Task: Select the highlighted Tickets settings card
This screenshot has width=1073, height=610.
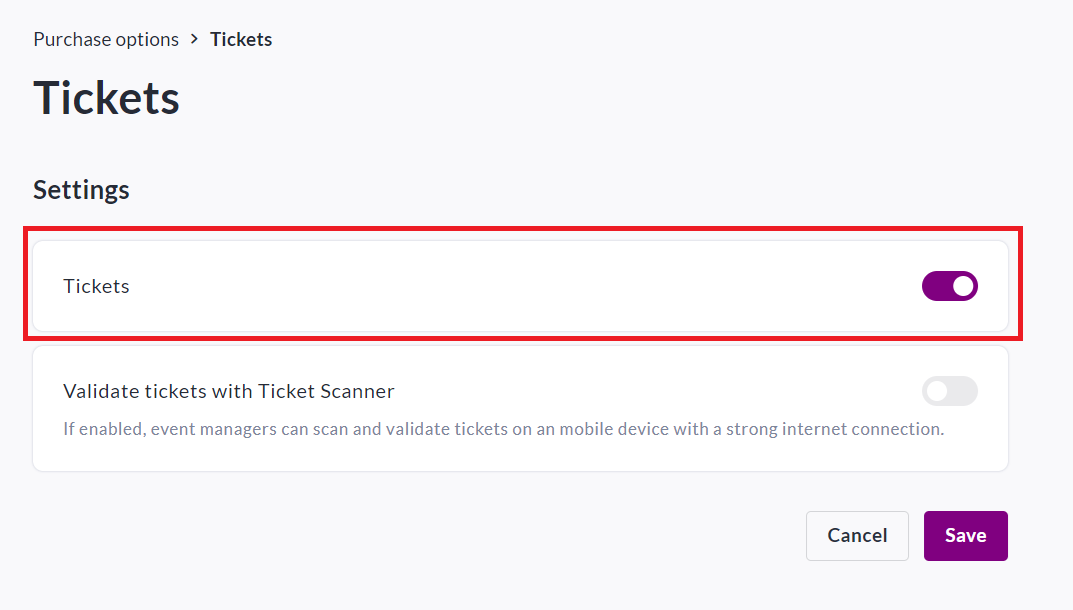Action: 520,286
